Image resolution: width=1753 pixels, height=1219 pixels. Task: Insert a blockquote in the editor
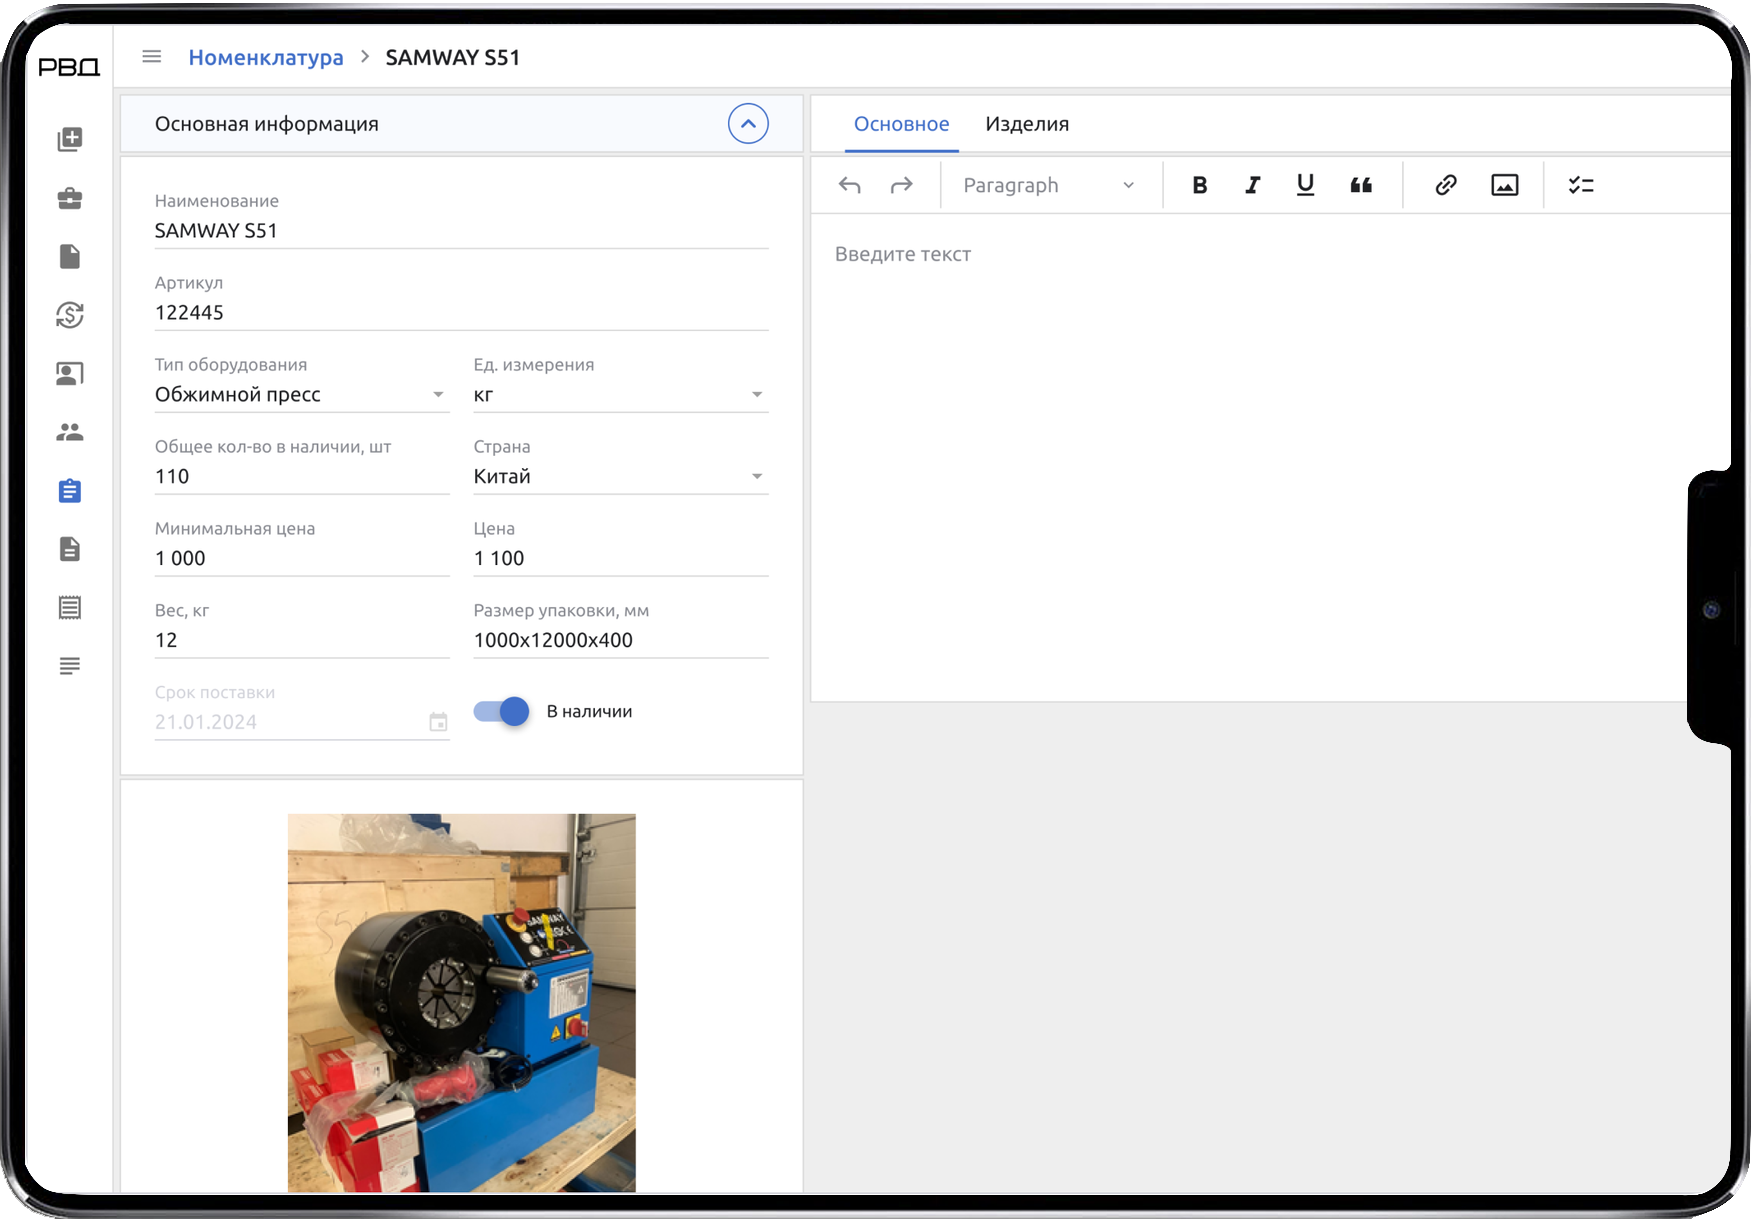click(1360, 185)
